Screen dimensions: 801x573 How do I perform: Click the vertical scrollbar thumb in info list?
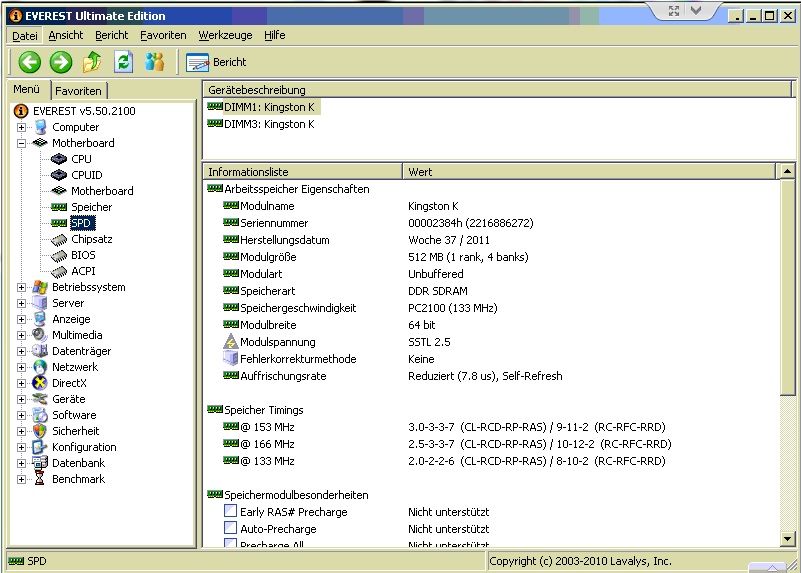[787, 287]
